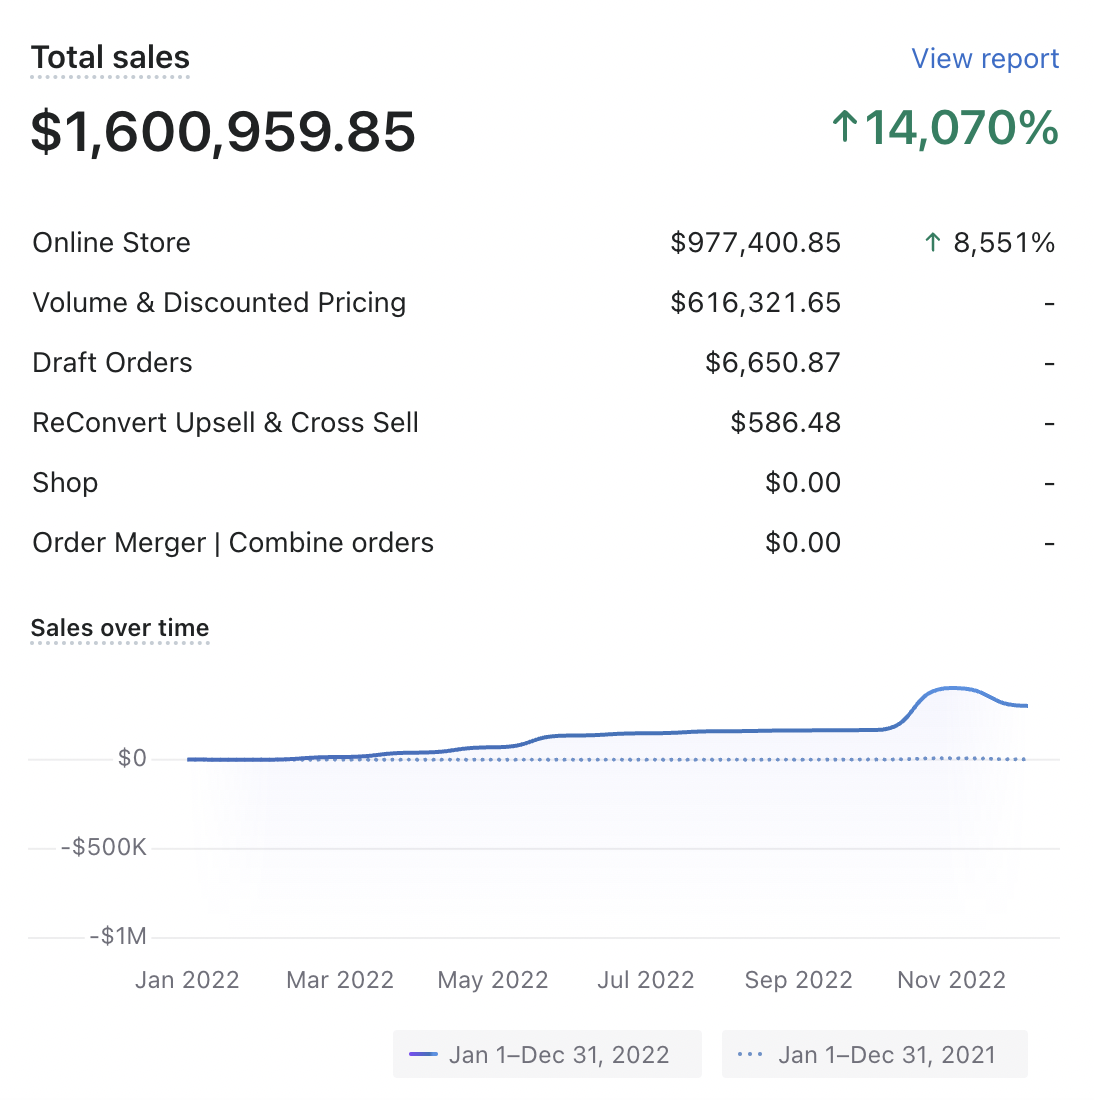The image size is (1094, 1100).
Task: Click the up arrow next to 8,551%
Action: tap(932, 243)
